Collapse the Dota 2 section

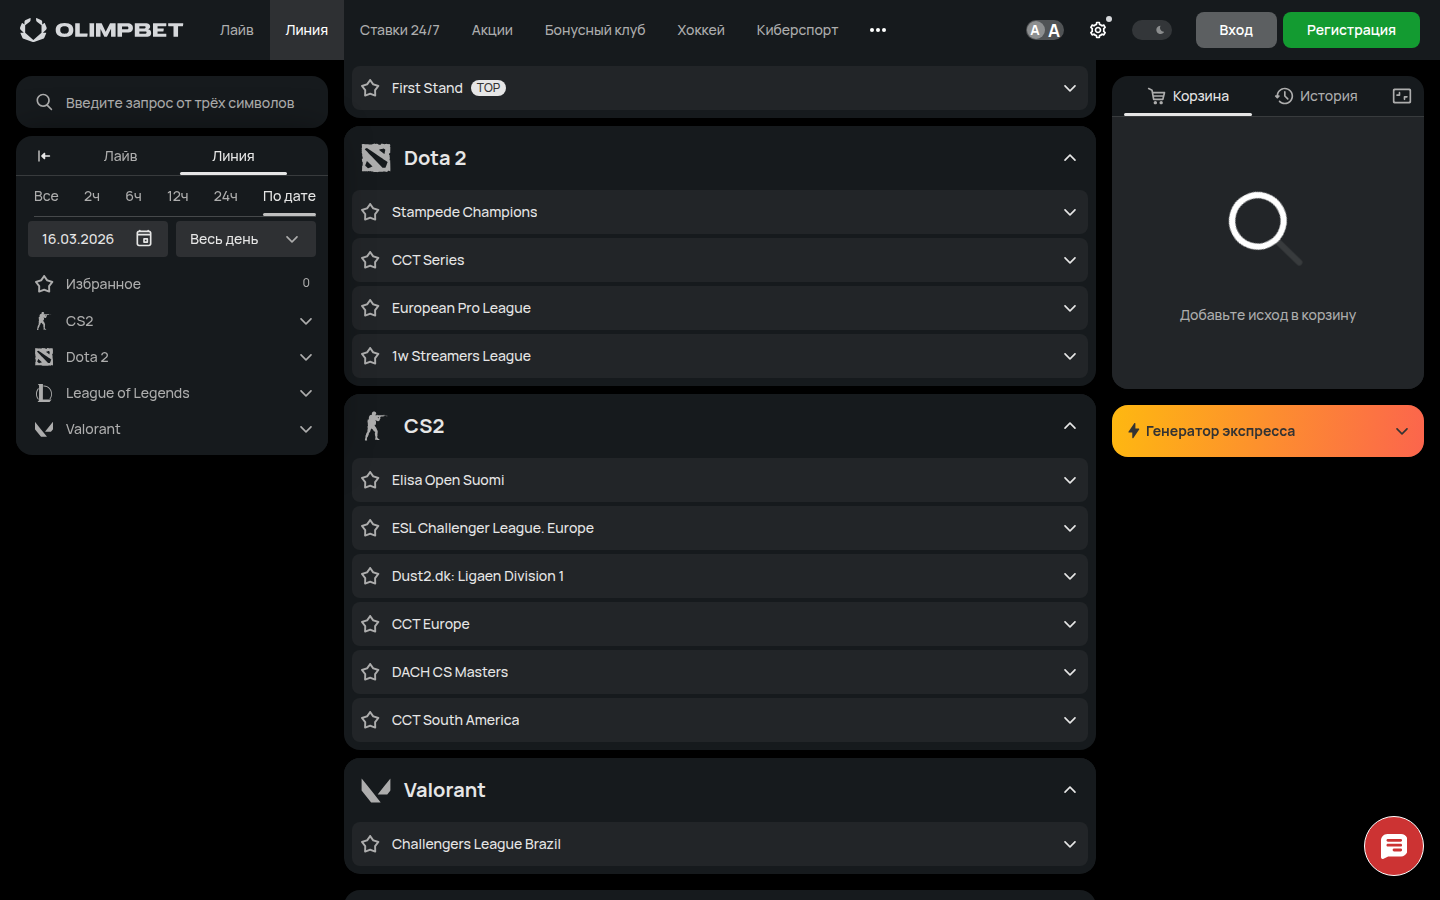[x=1070, y=158]
